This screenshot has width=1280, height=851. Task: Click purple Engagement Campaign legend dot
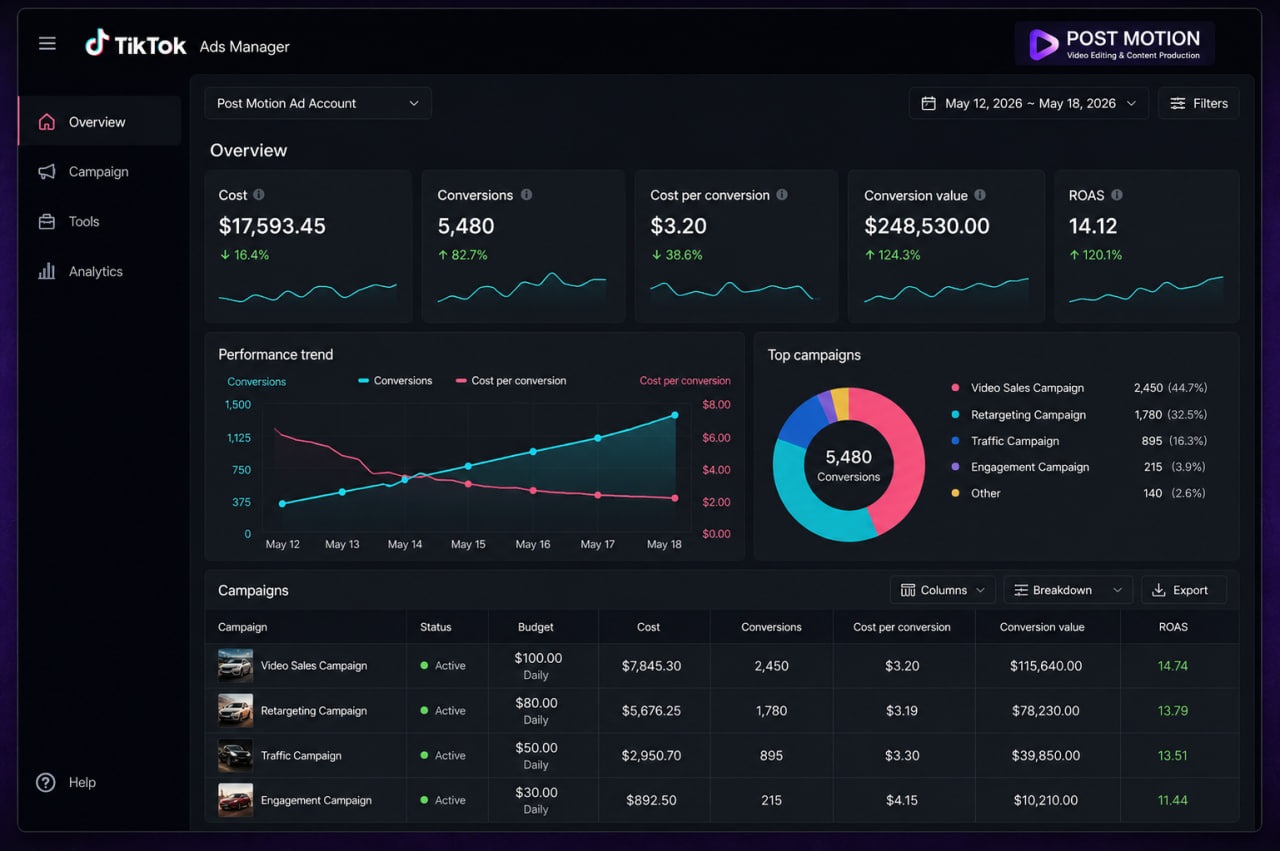coord(955,466)
